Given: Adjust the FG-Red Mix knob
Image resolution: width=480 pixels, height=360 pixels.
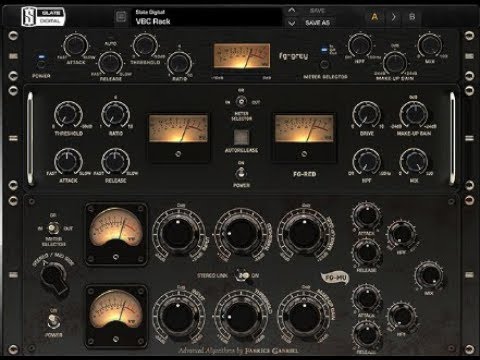Looking at the screenshot, I should [414, 162].
